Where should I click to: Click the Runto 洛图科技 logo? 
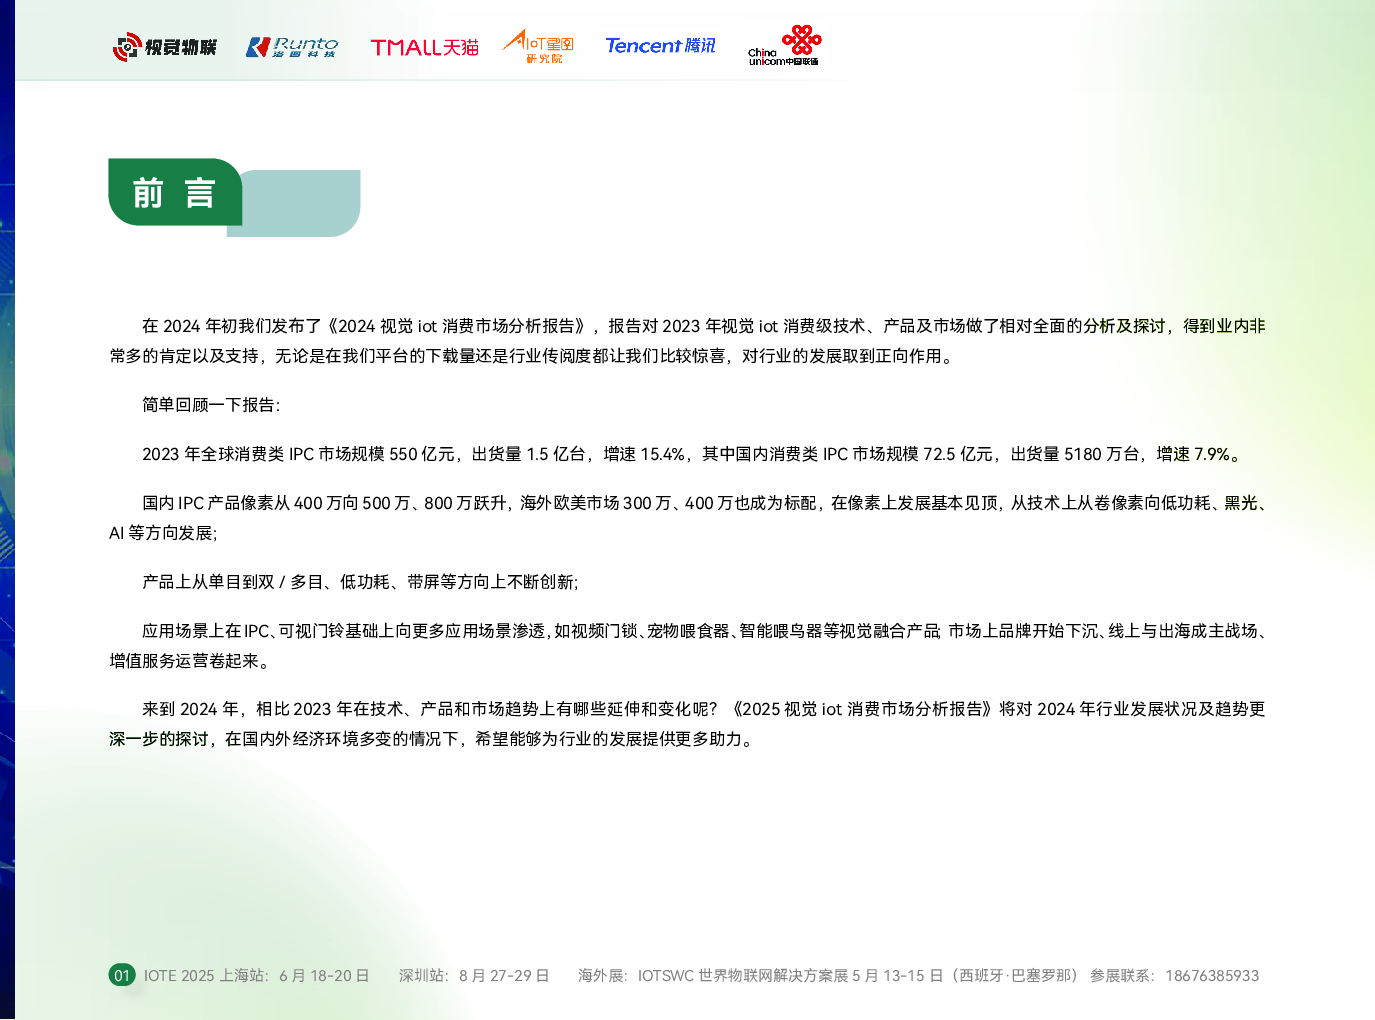[x=292, y=47]
